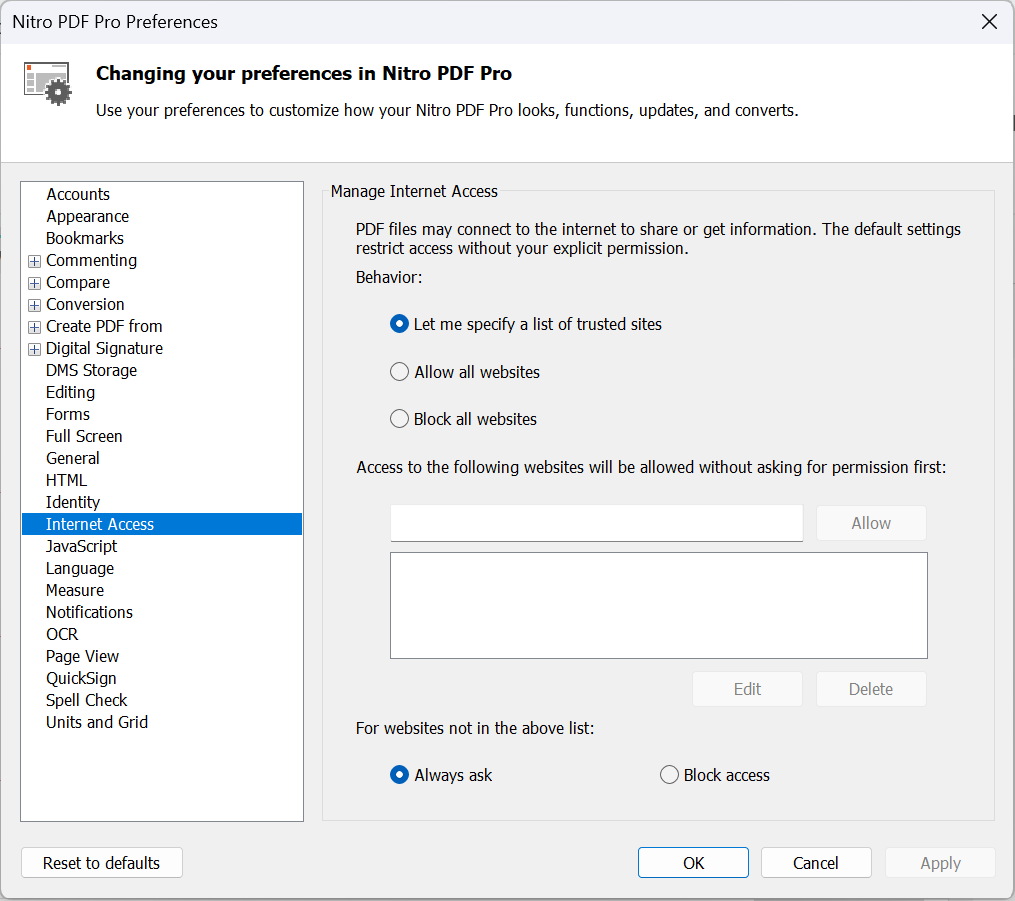Select Create PDF from category
The height and width of the screenshot is (901, 1015).
click(104, 326)
